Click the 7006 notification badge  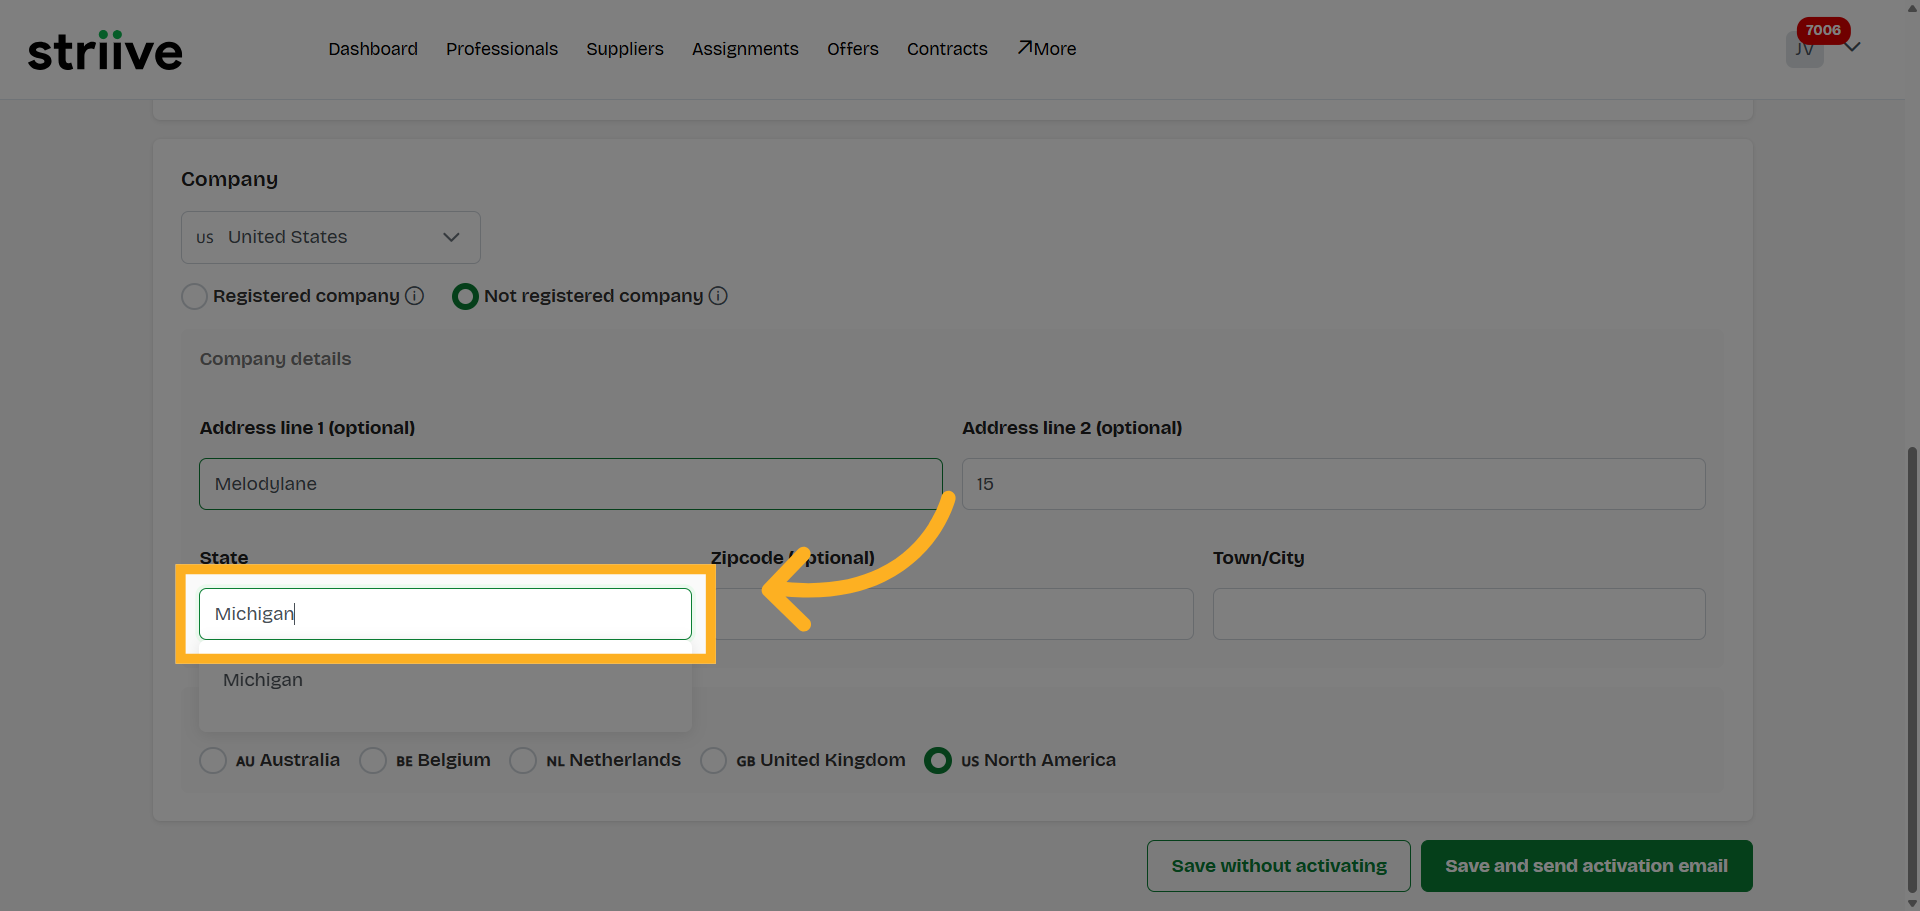coord(1822,30)
